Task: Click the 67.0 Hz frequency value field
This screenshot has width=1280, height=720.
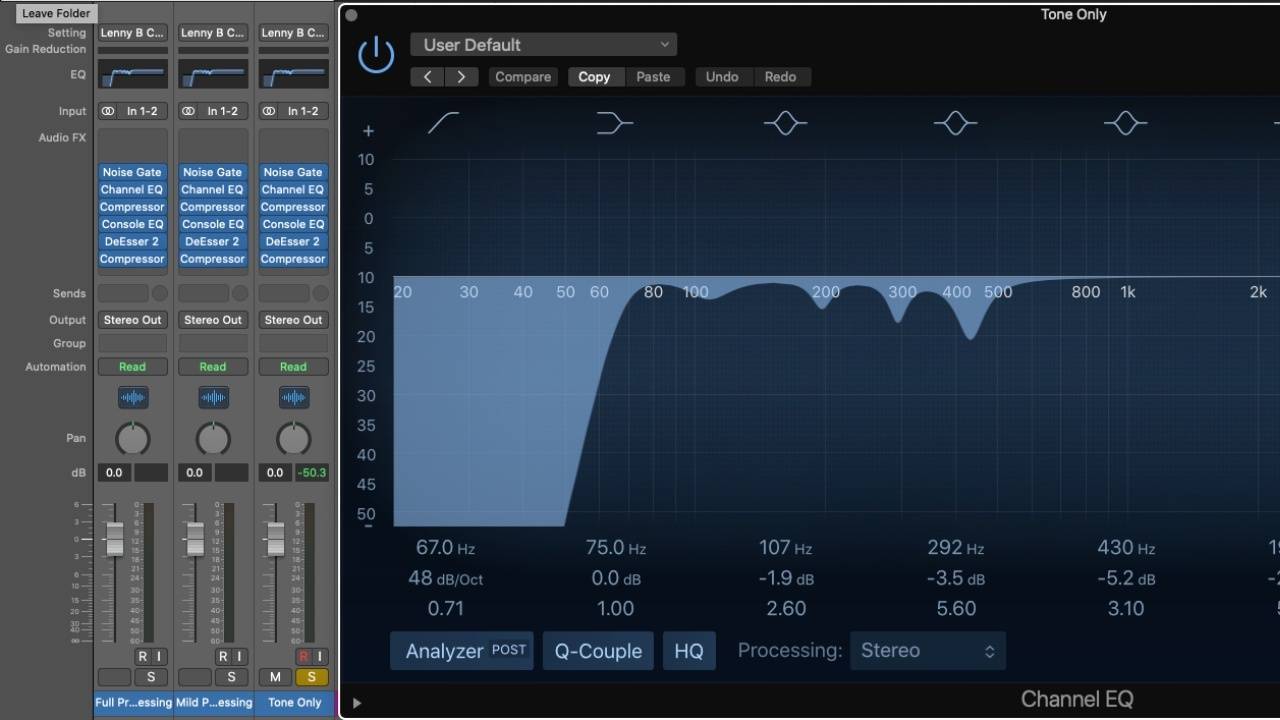Action: pyautogui.click(x=446, y=547)
